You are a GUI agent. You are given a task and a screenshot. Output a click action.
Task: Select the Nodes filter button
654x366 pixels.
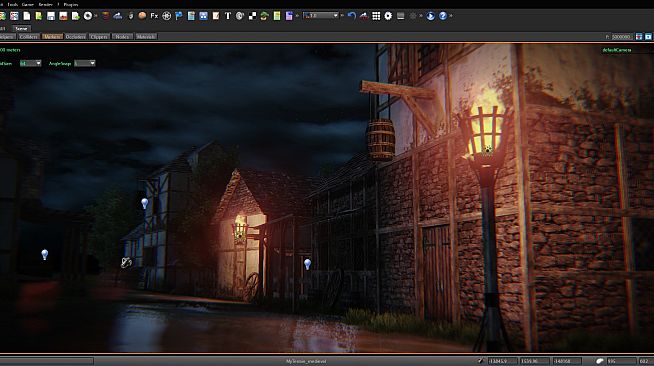122,37
